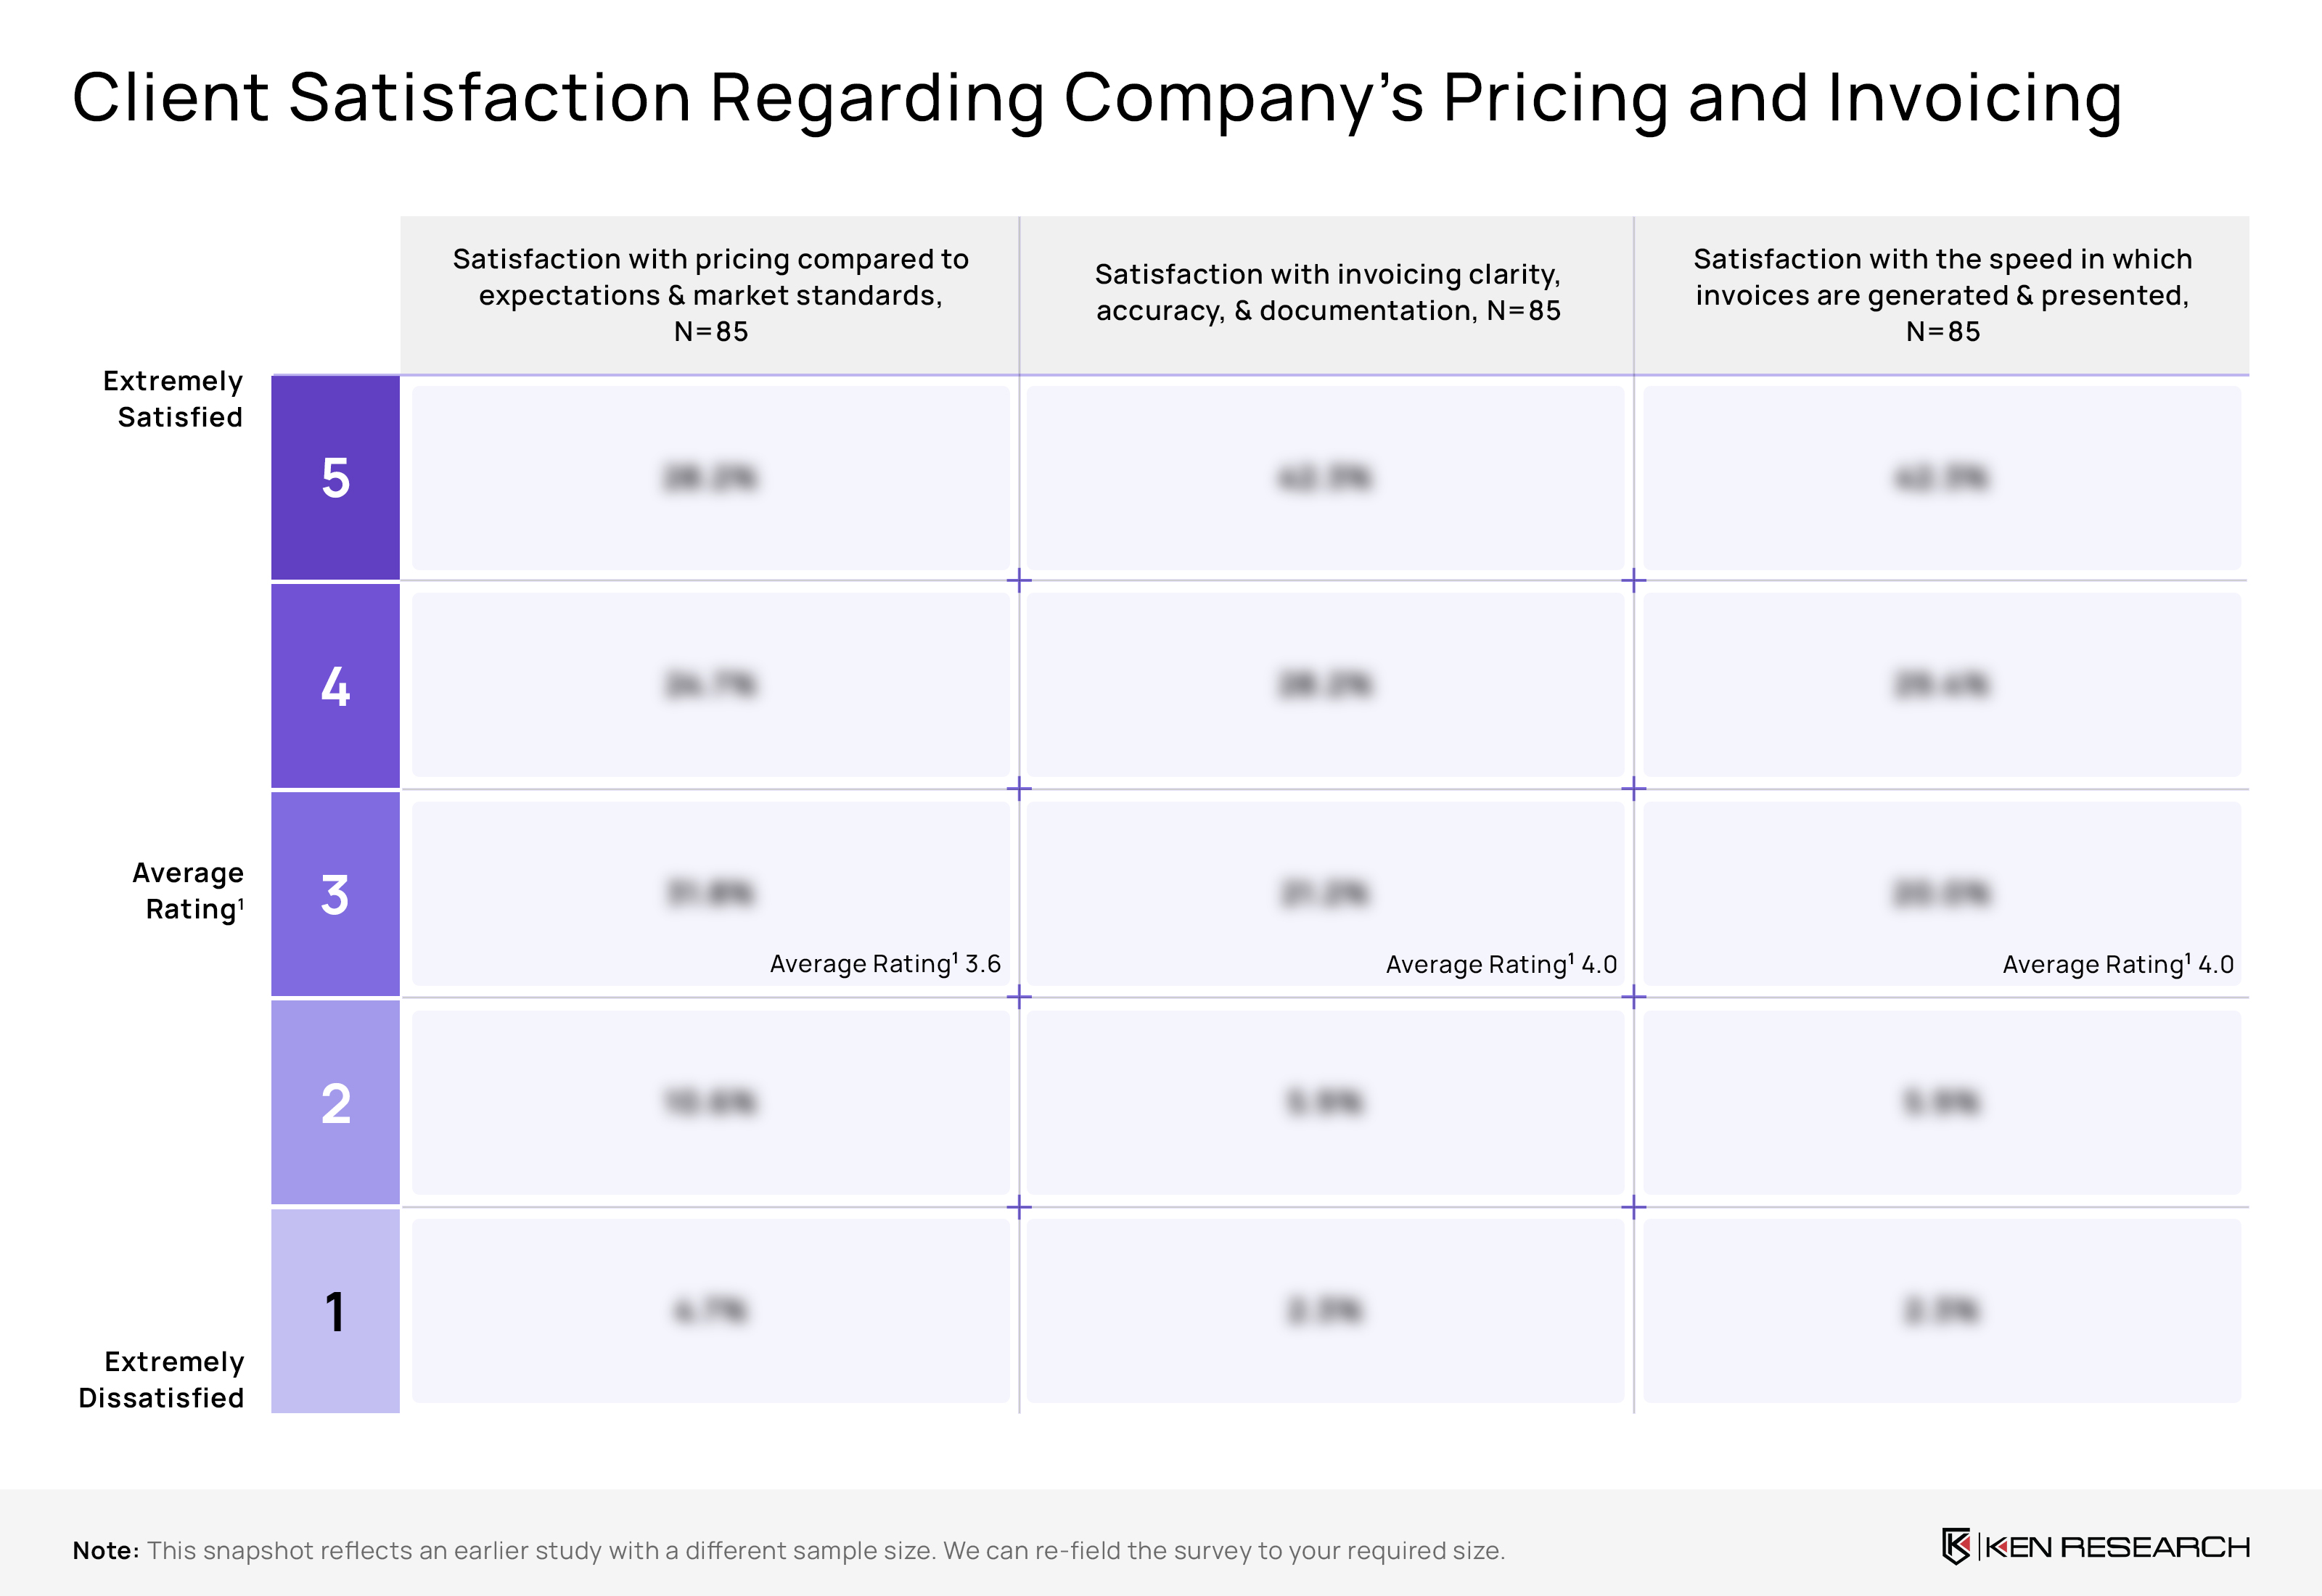Click the blurred rating 5 pricing cell
The image size is (2322, 1596).
coord(710,478)
